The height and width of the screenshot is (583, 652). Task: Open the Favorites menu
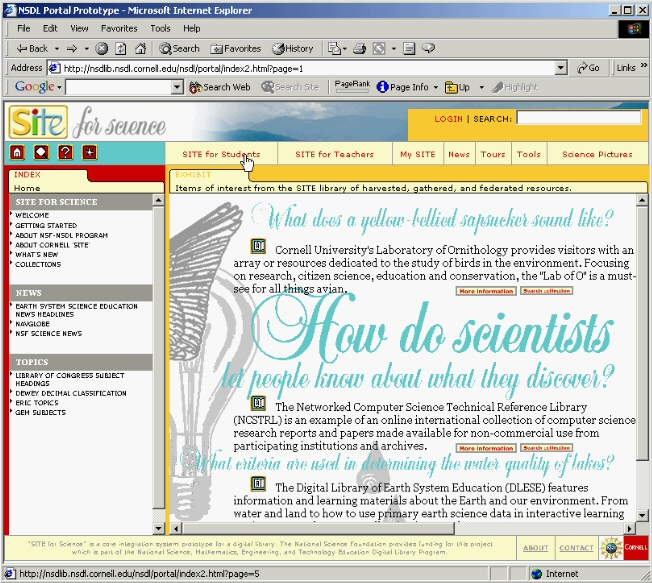pyautogui.click(x=119, y=28)
